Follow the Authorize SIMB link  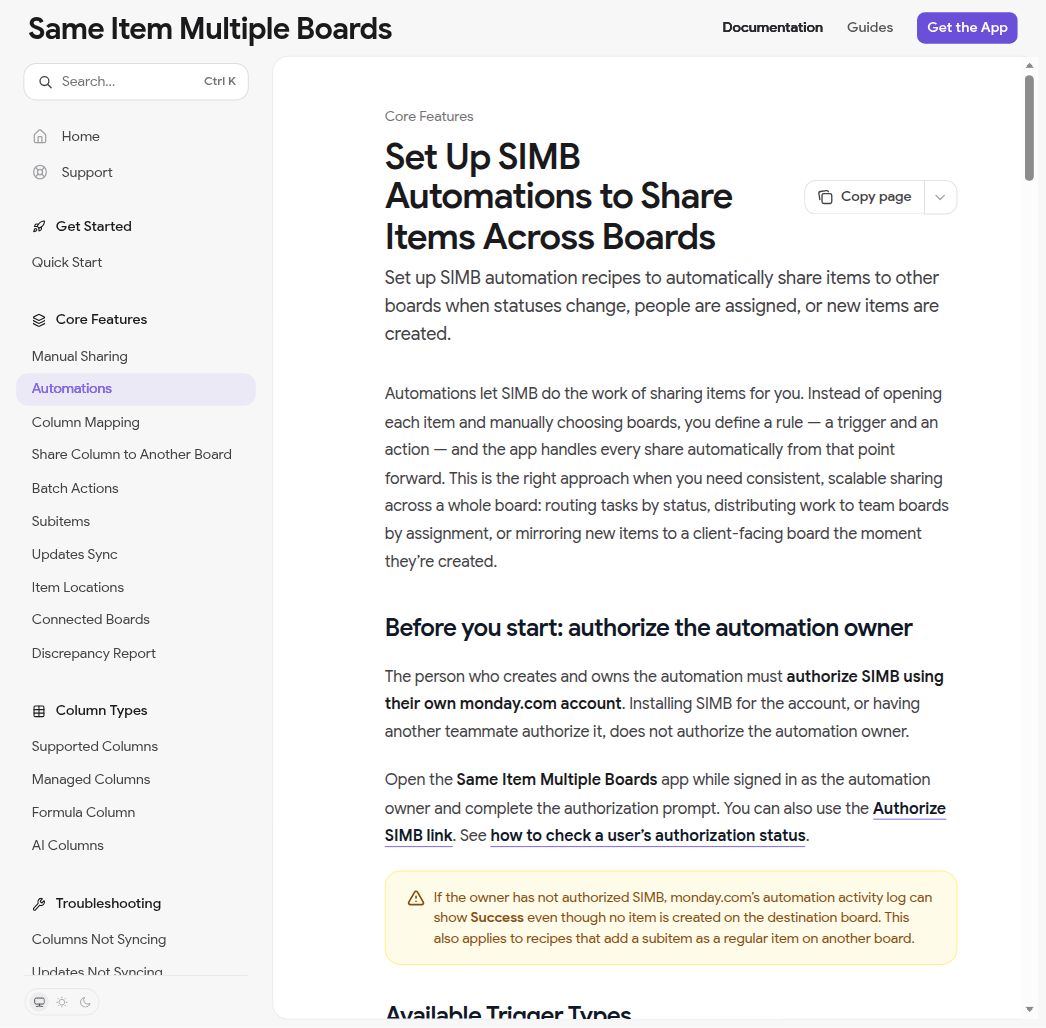[x=909, y=809]
